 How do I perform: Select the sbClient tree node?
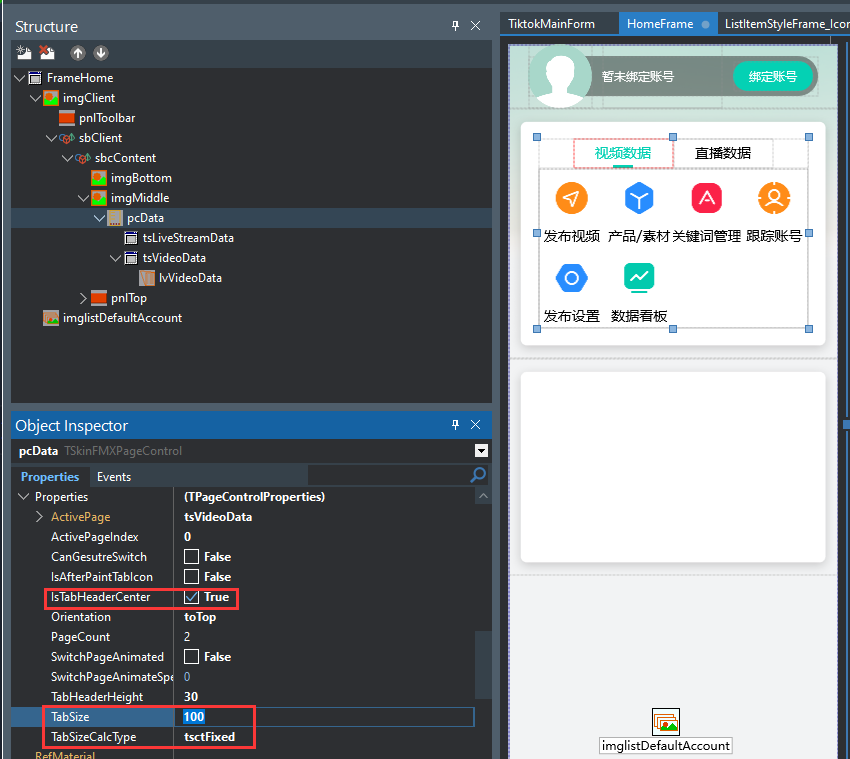100,138
